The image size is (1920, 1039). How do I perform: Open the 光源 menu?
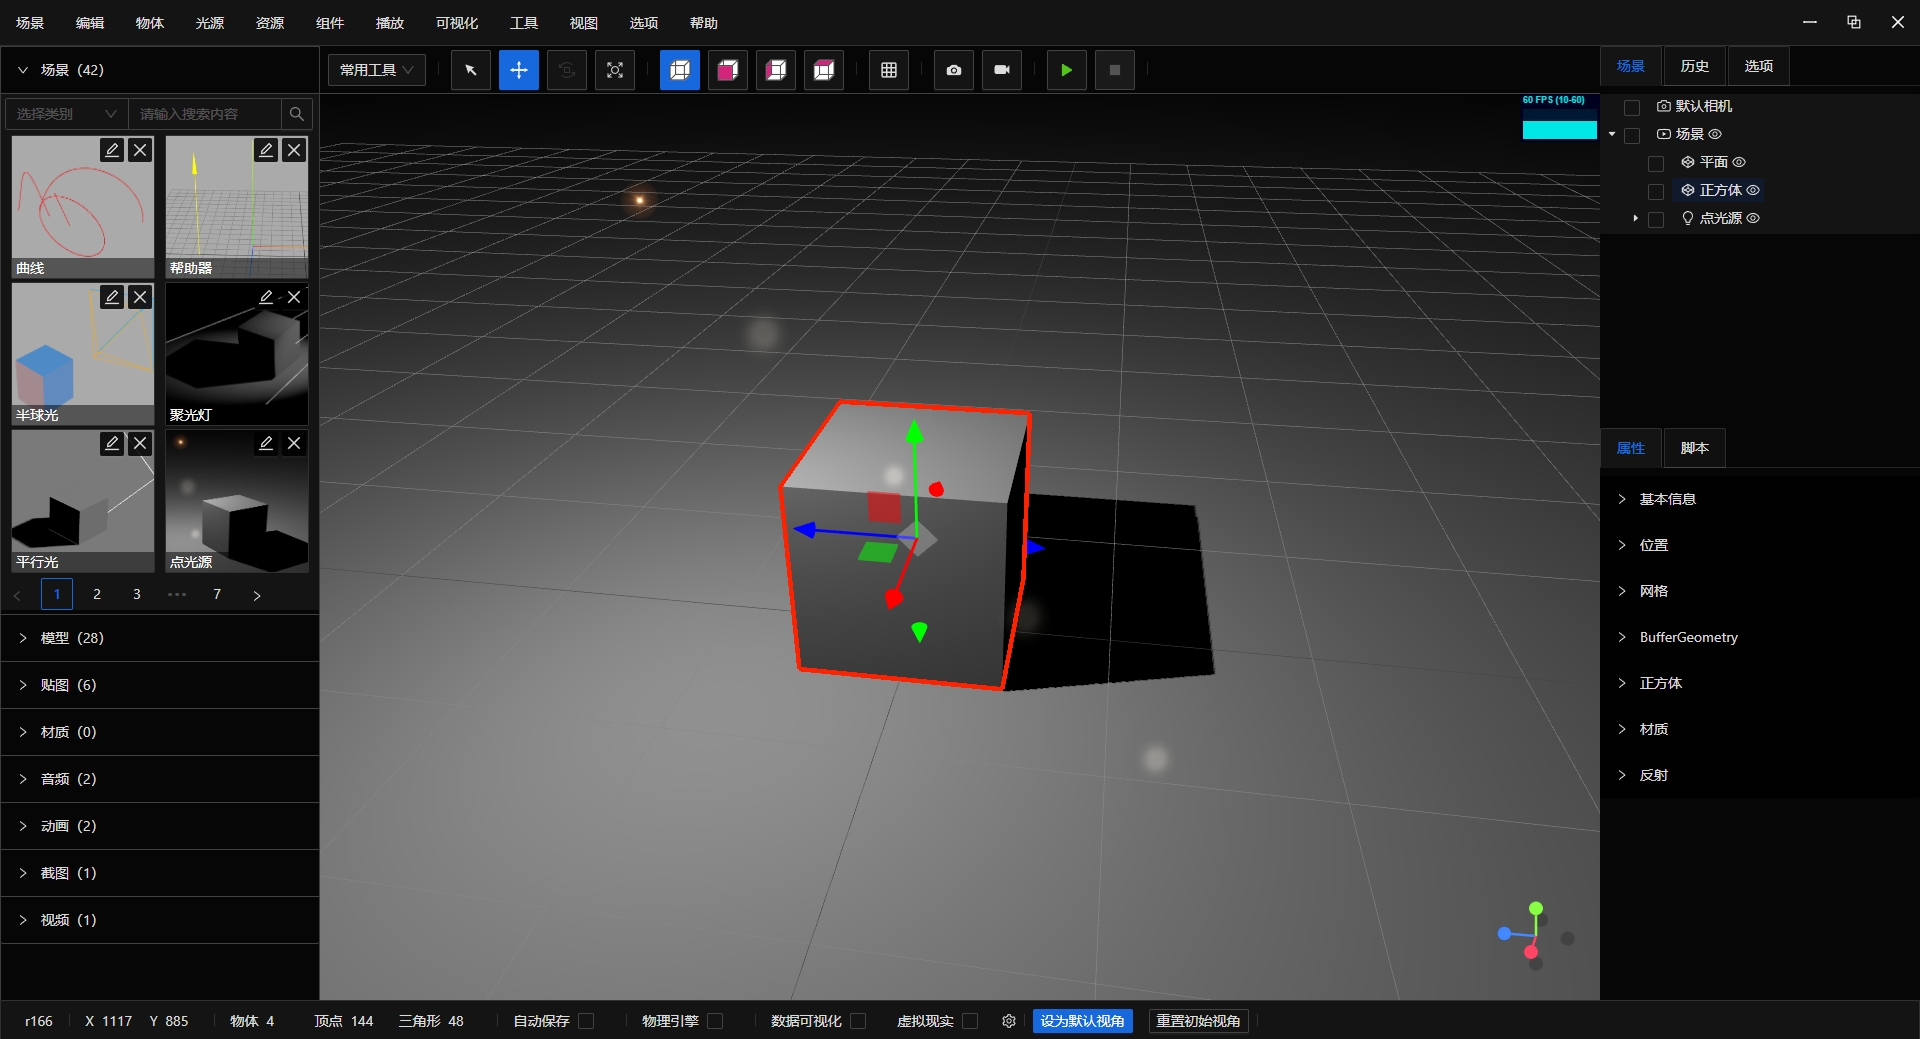(210, 23)
